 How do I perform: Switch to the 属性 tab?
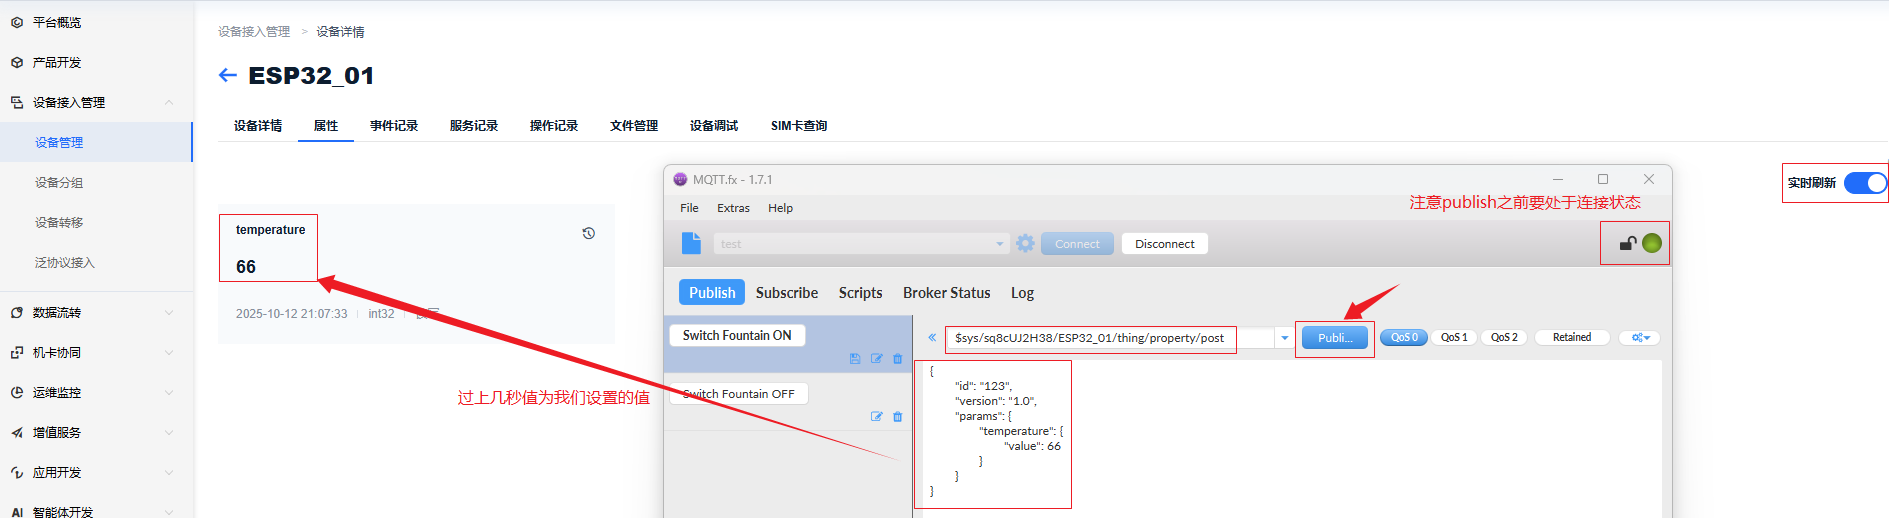coord(326,126)
